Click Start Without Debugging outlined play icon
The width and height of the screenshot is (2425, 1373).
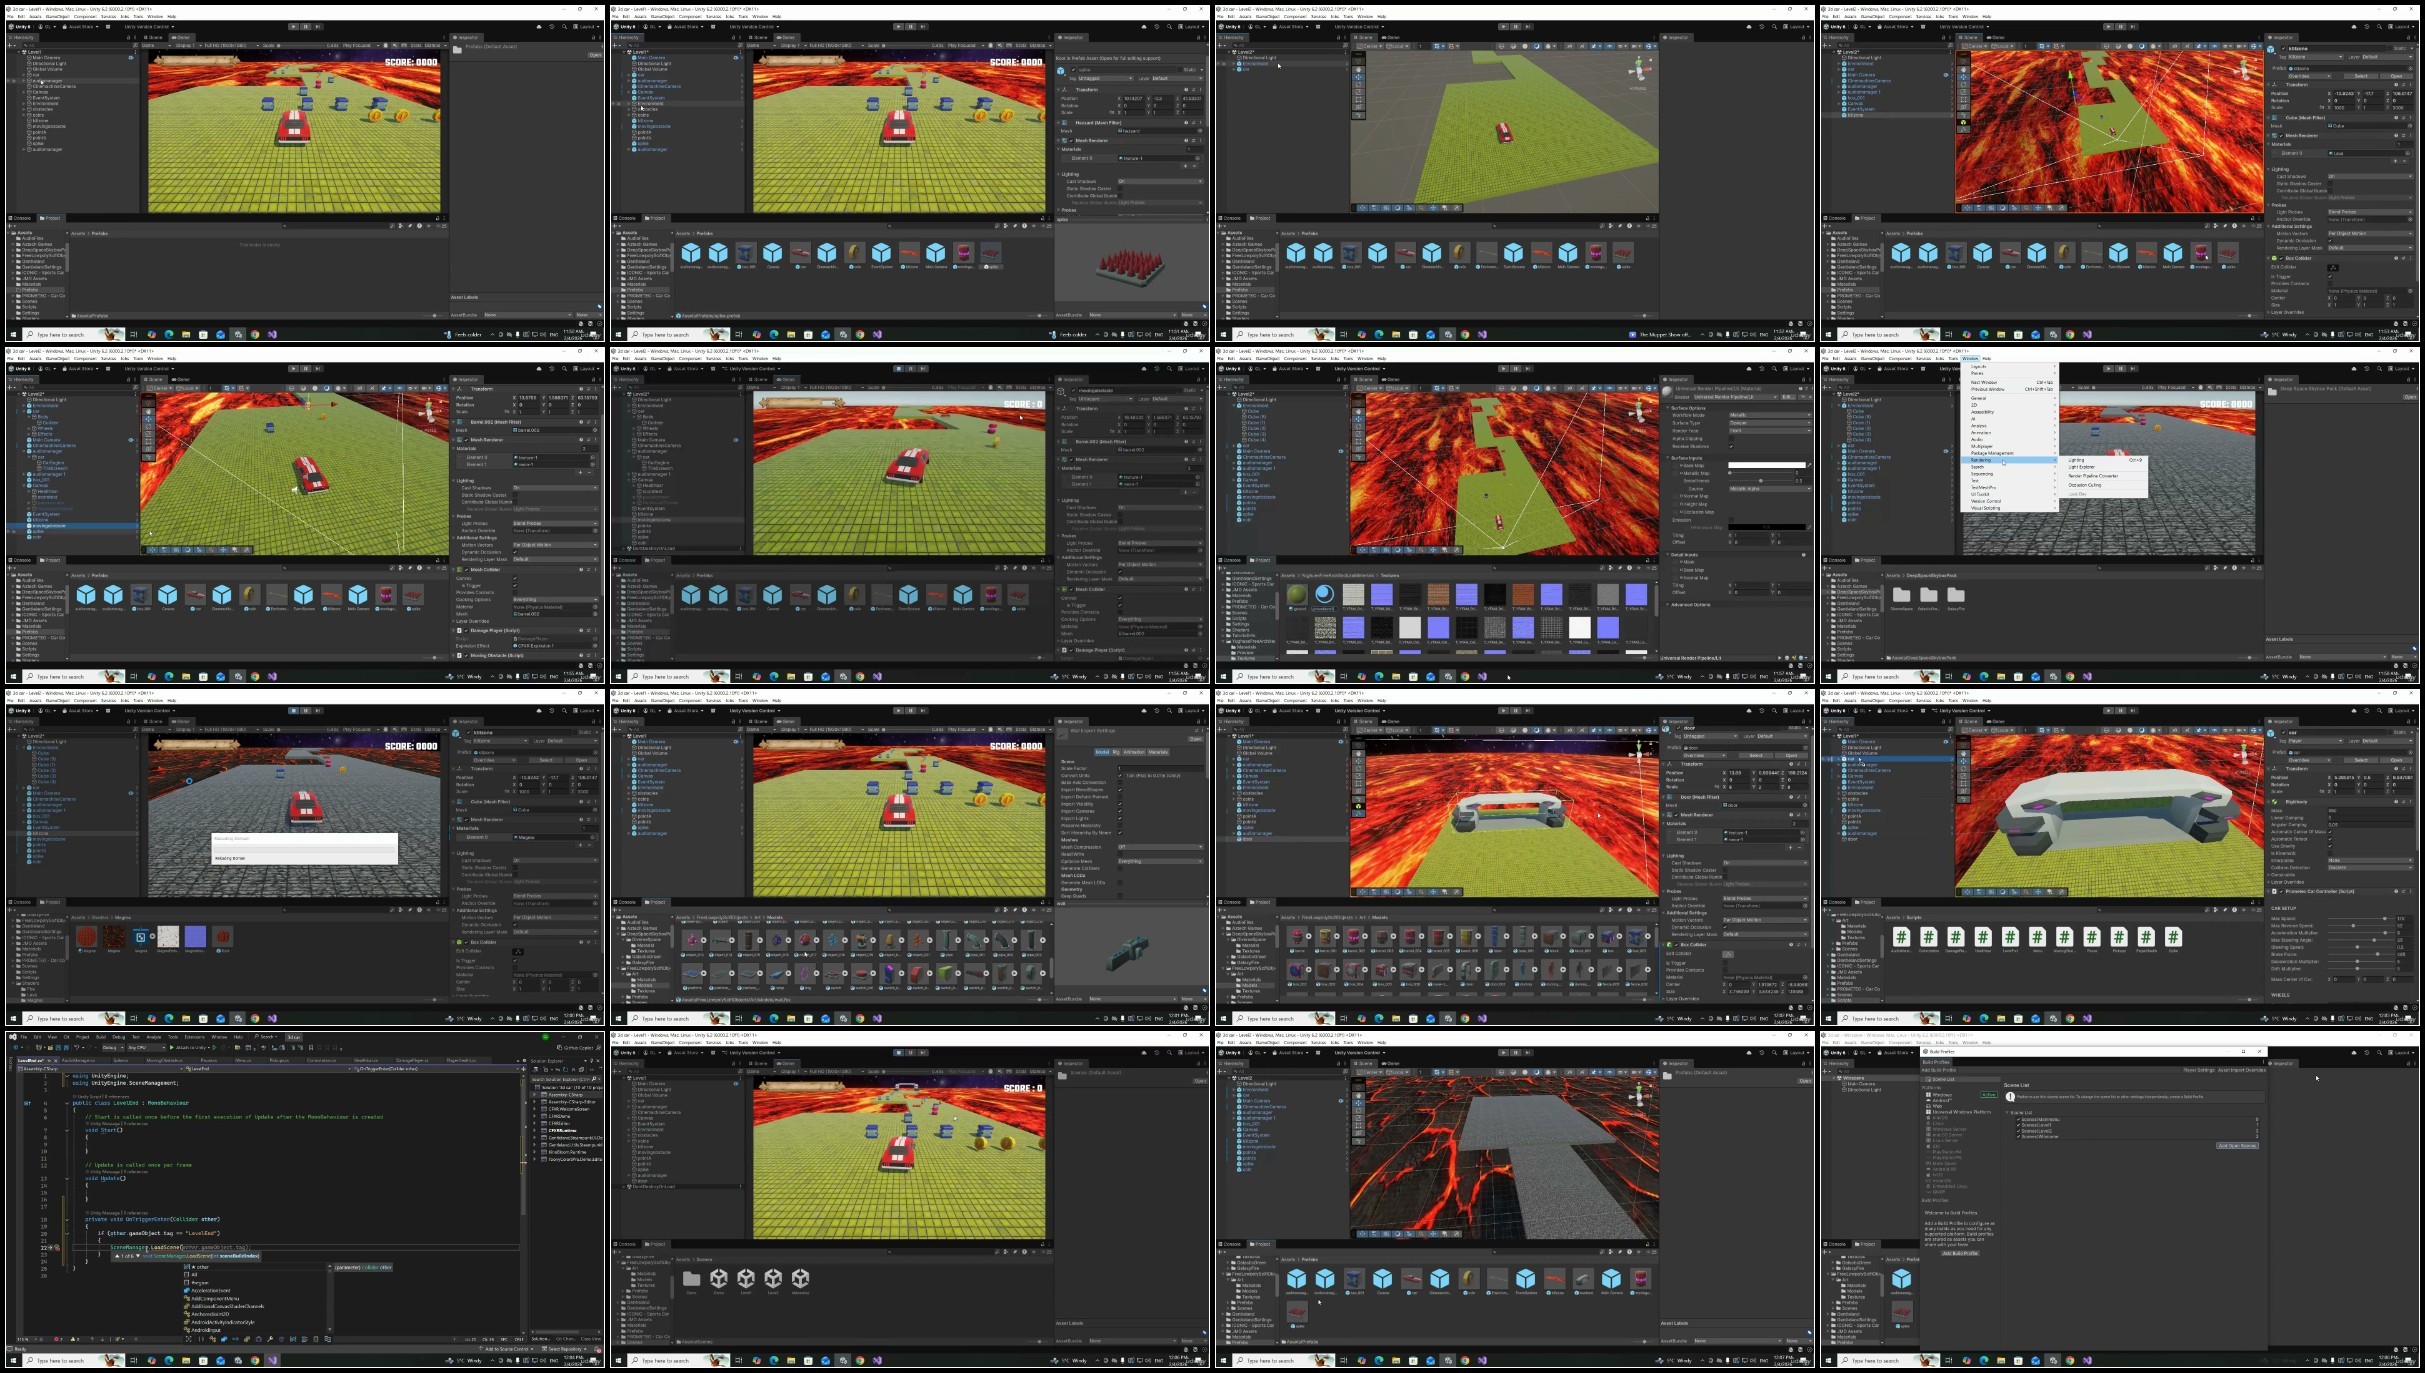coord(214,1048)
